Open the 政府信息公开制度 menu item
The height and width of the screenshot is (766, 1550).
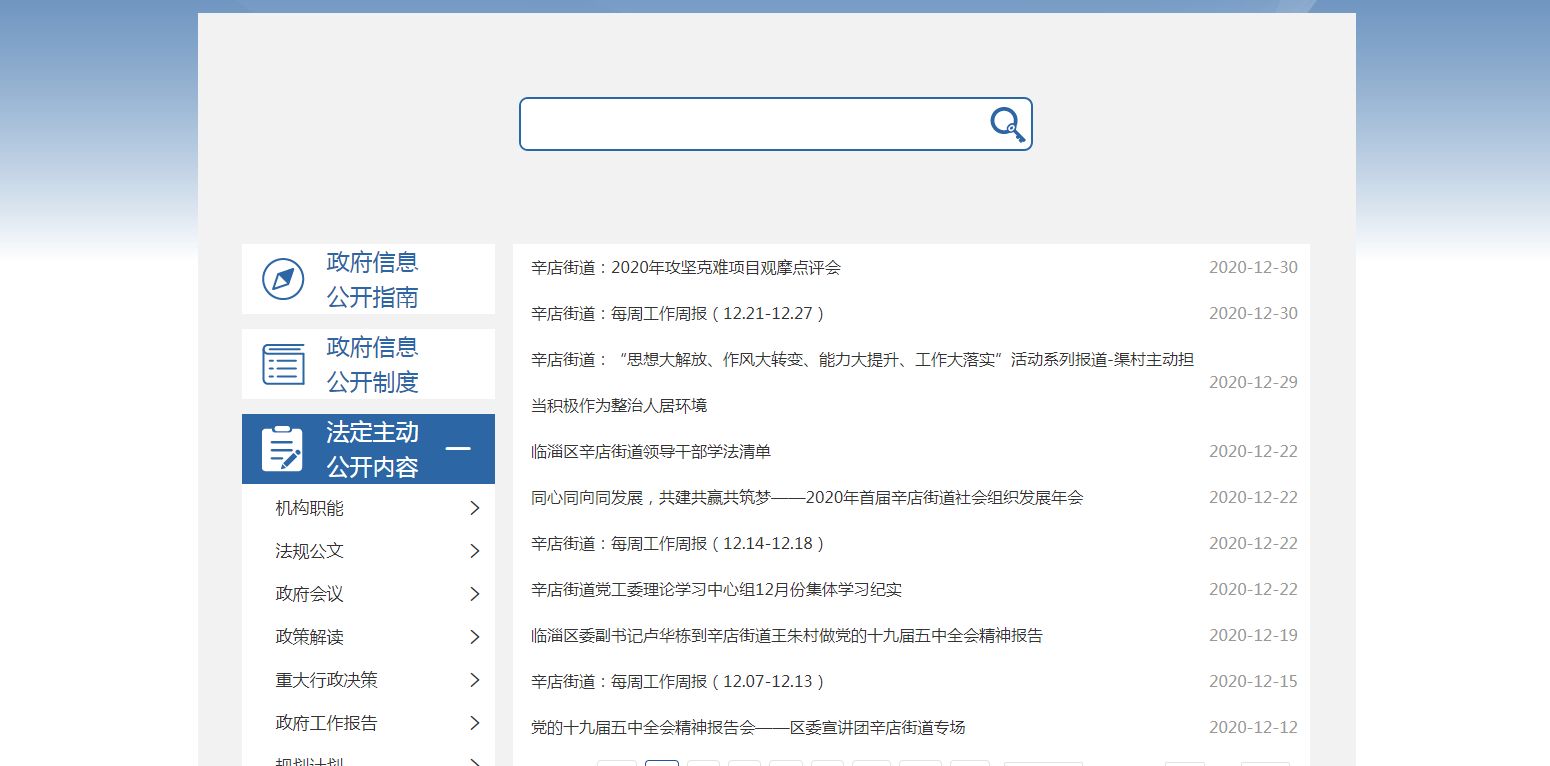click(x=372, y=364)
